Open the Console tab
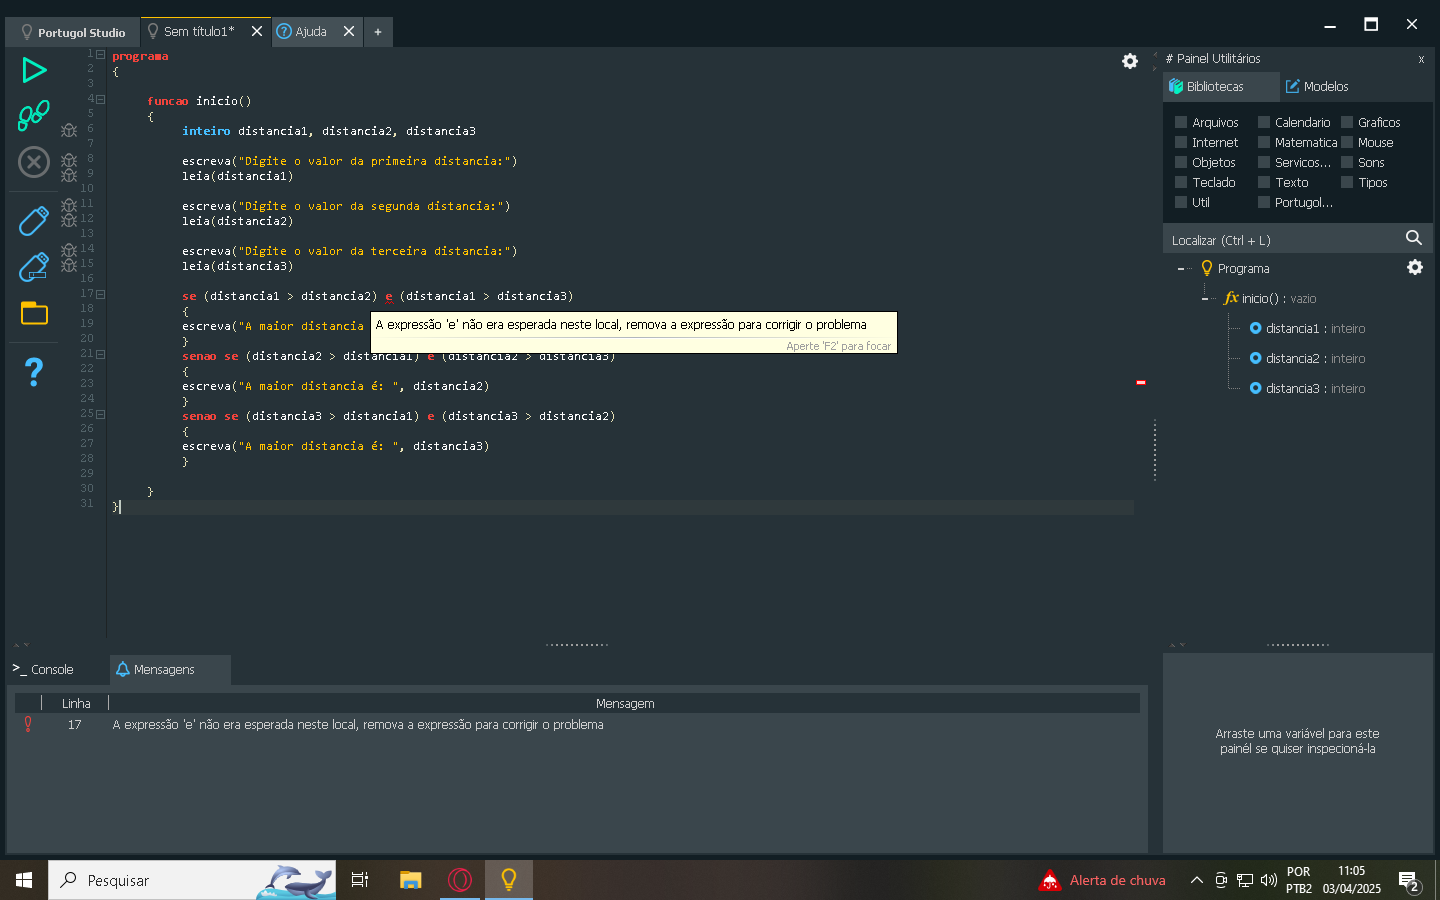Screen dimensions: 1440x900 (x=43, y=669)
